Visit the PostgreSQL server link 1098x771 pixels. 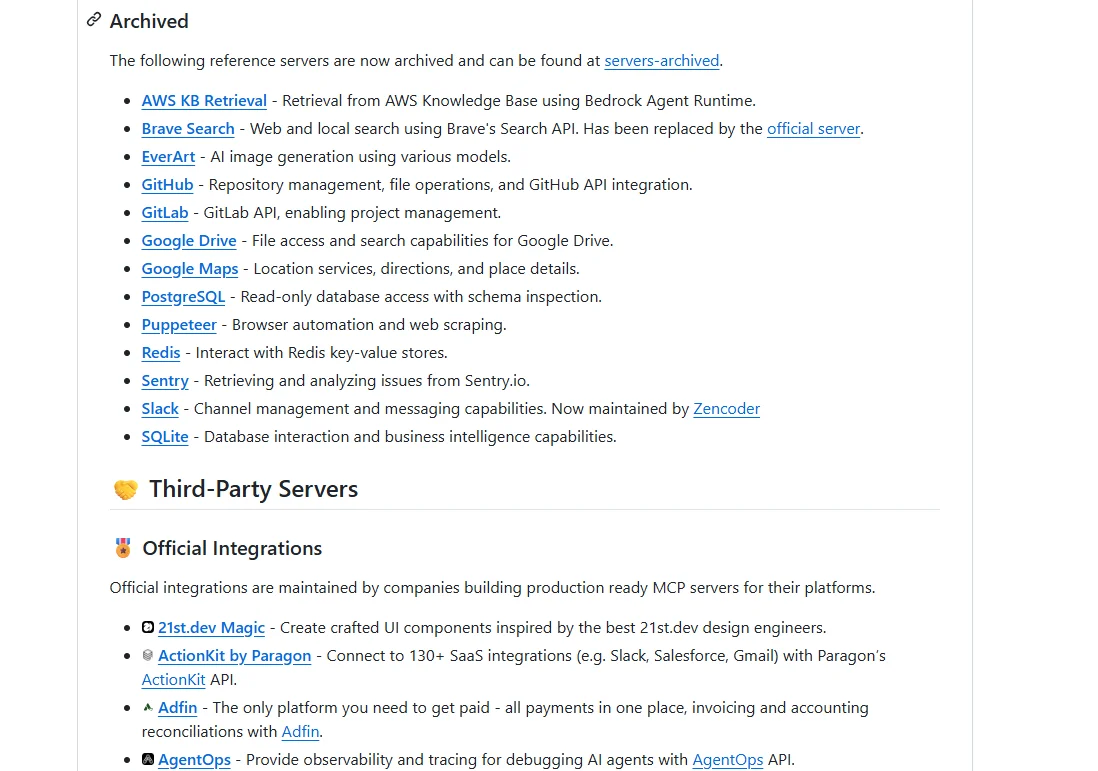click(183, 297)
